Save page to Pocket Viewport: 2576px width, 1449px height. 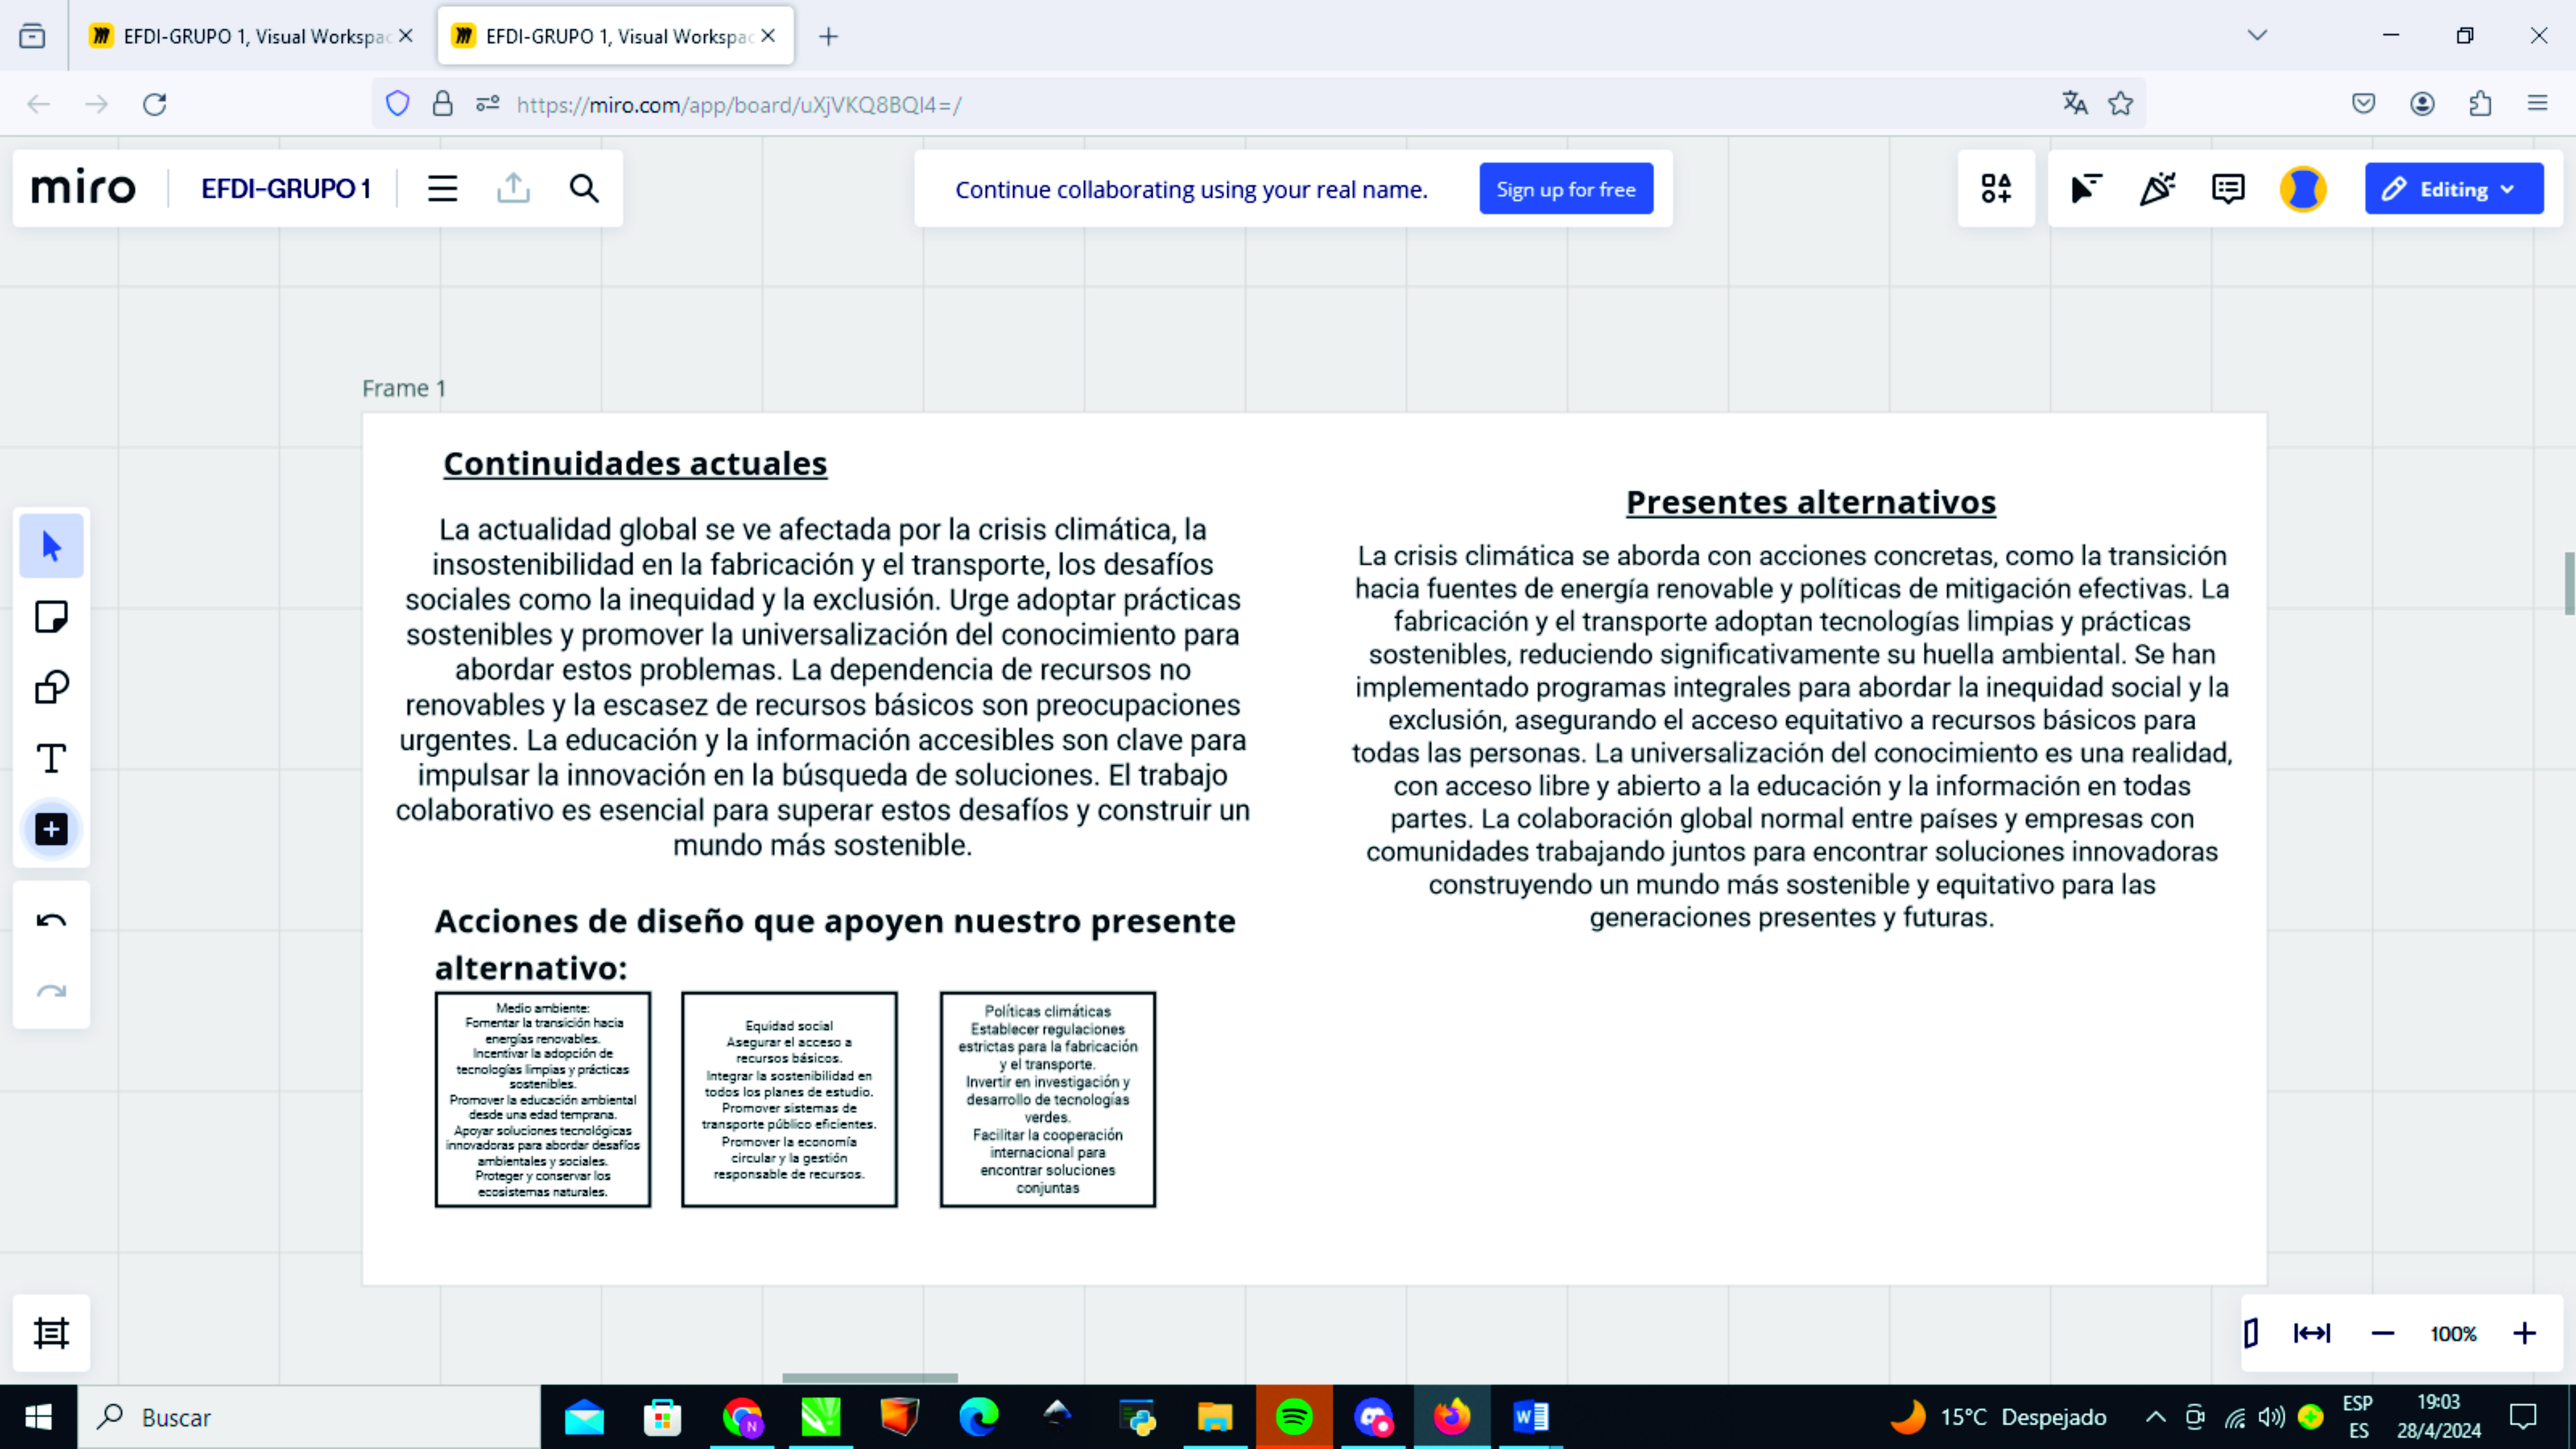pos(2364,103)
